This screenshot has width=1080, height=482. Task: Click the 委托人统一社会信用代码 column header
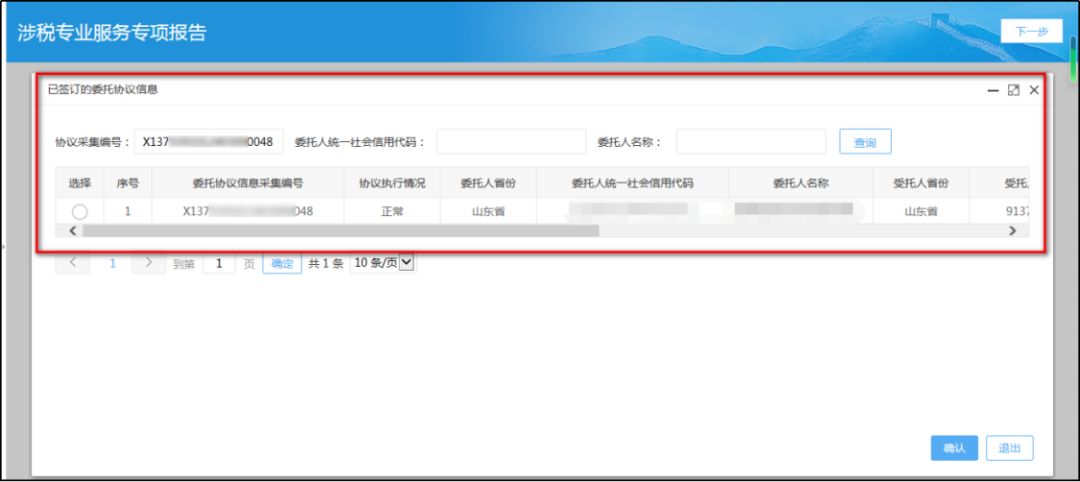coord(632,183)
